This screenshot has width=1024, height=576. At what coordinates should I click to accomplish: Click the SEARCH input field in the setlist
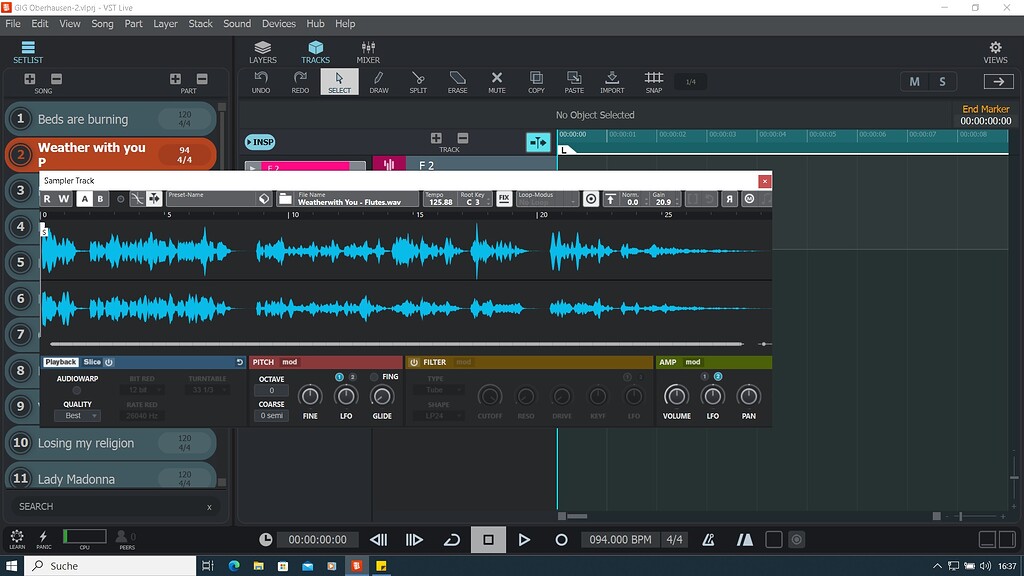click(110, 507)
